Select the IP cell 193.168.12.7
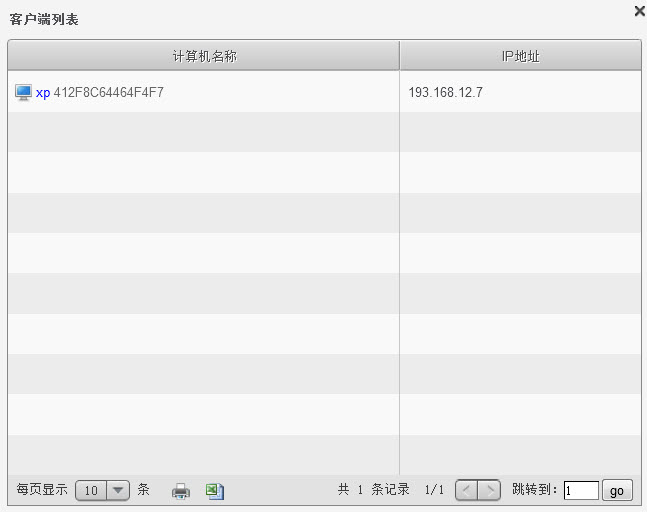647x512 pixels. pyautogui.click(x=446, y=93)
